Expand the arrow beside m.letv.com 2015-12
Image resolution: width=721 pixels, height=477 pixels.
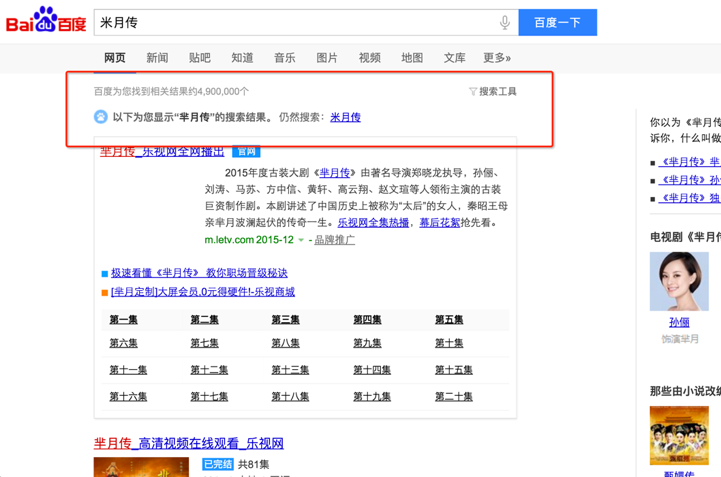301,240
